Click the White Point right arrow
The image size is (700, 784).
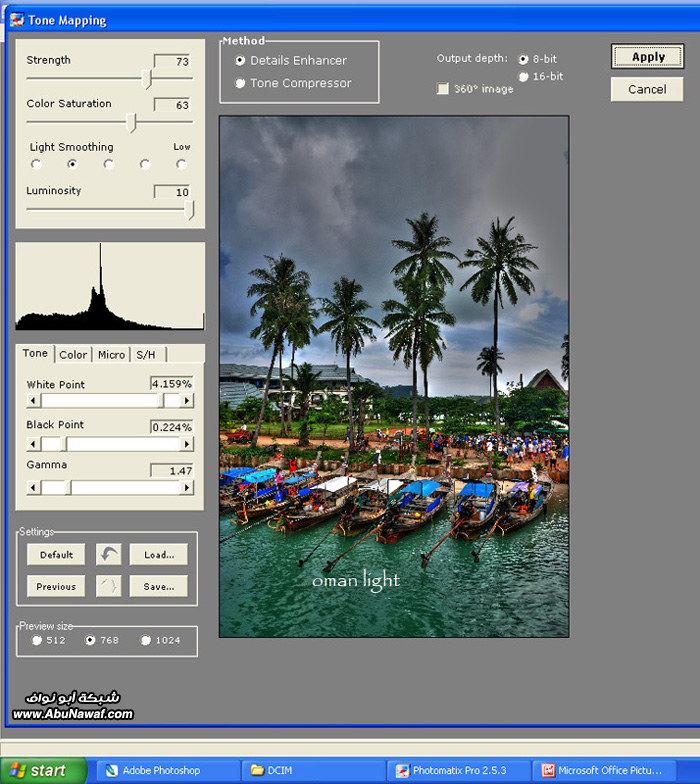[186, 401]
